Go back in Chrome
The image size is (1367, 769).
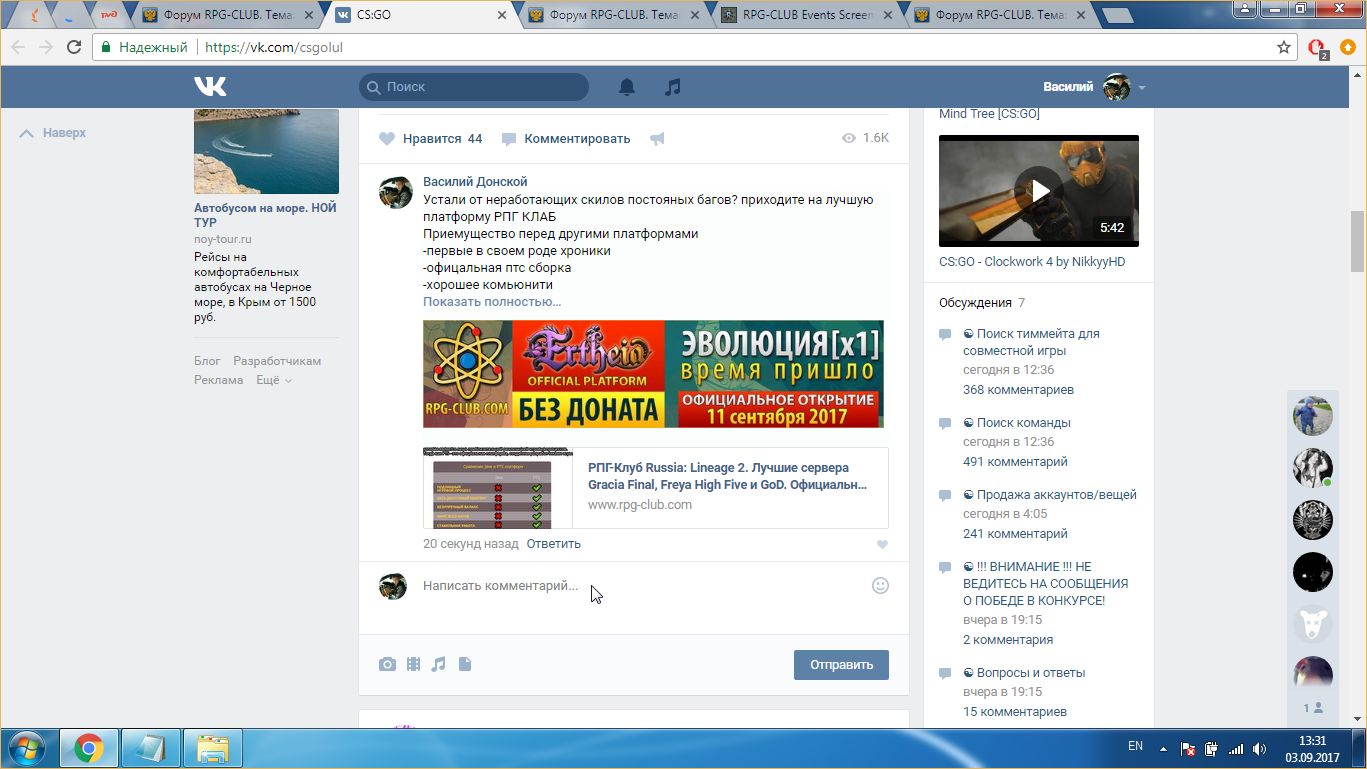(18, 47)
